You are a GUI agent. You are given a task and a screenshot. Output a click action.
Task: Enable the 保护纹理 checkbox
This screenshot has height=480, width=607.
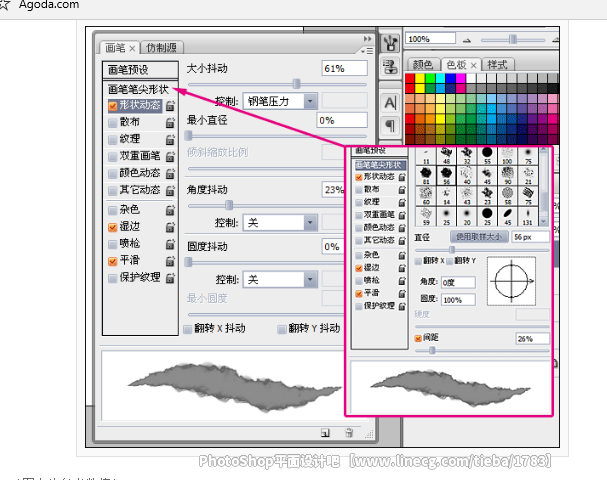[x=113, y=278]
